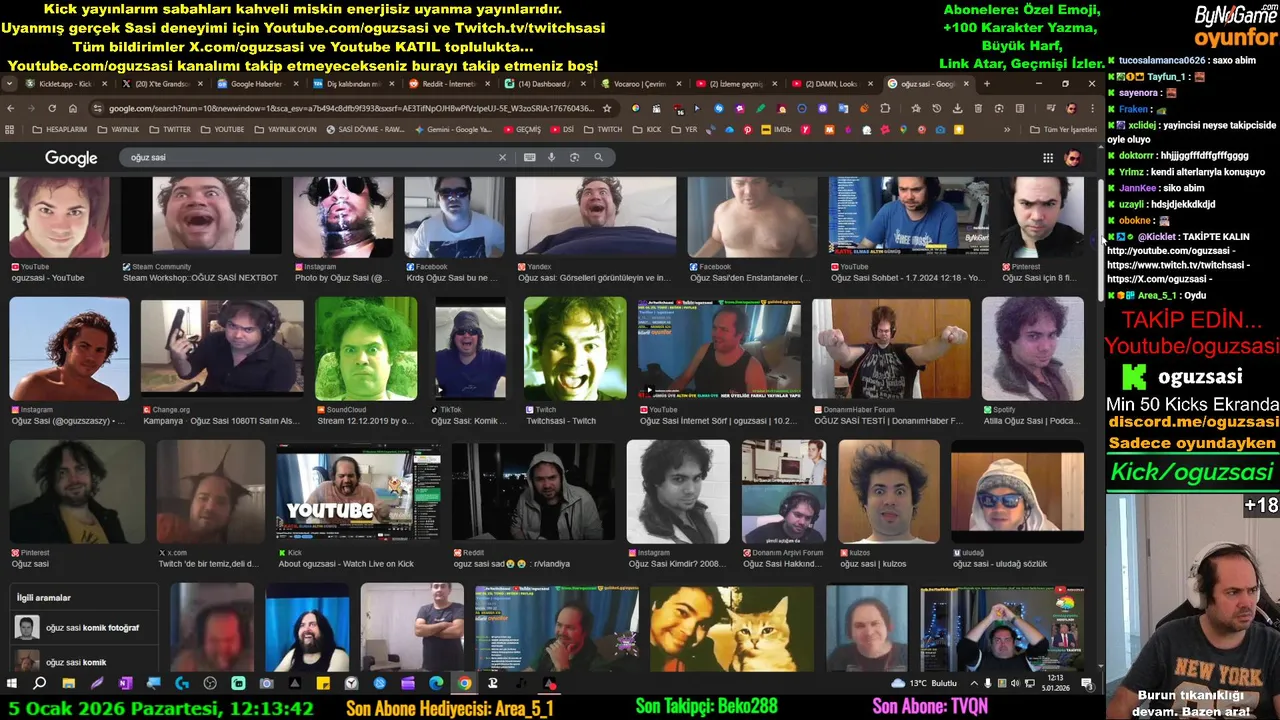
Task: Open the on-screen keyboard in search box
Action: pyautogui.click(x=529, y=157)
